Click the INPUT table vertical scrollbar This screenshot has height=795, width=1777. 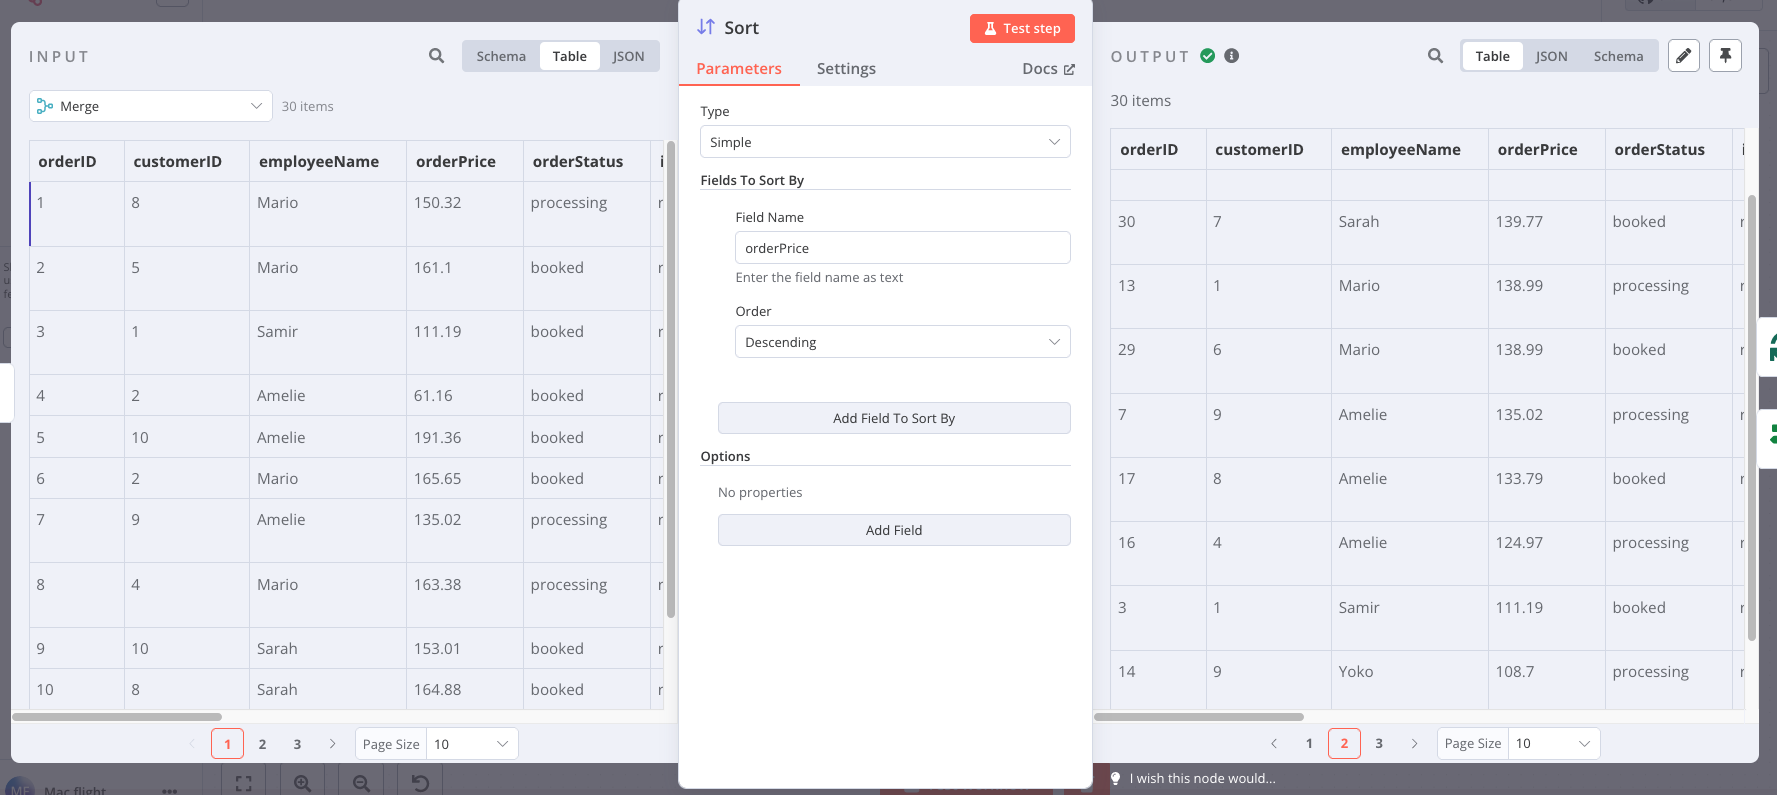pos(671,380)
